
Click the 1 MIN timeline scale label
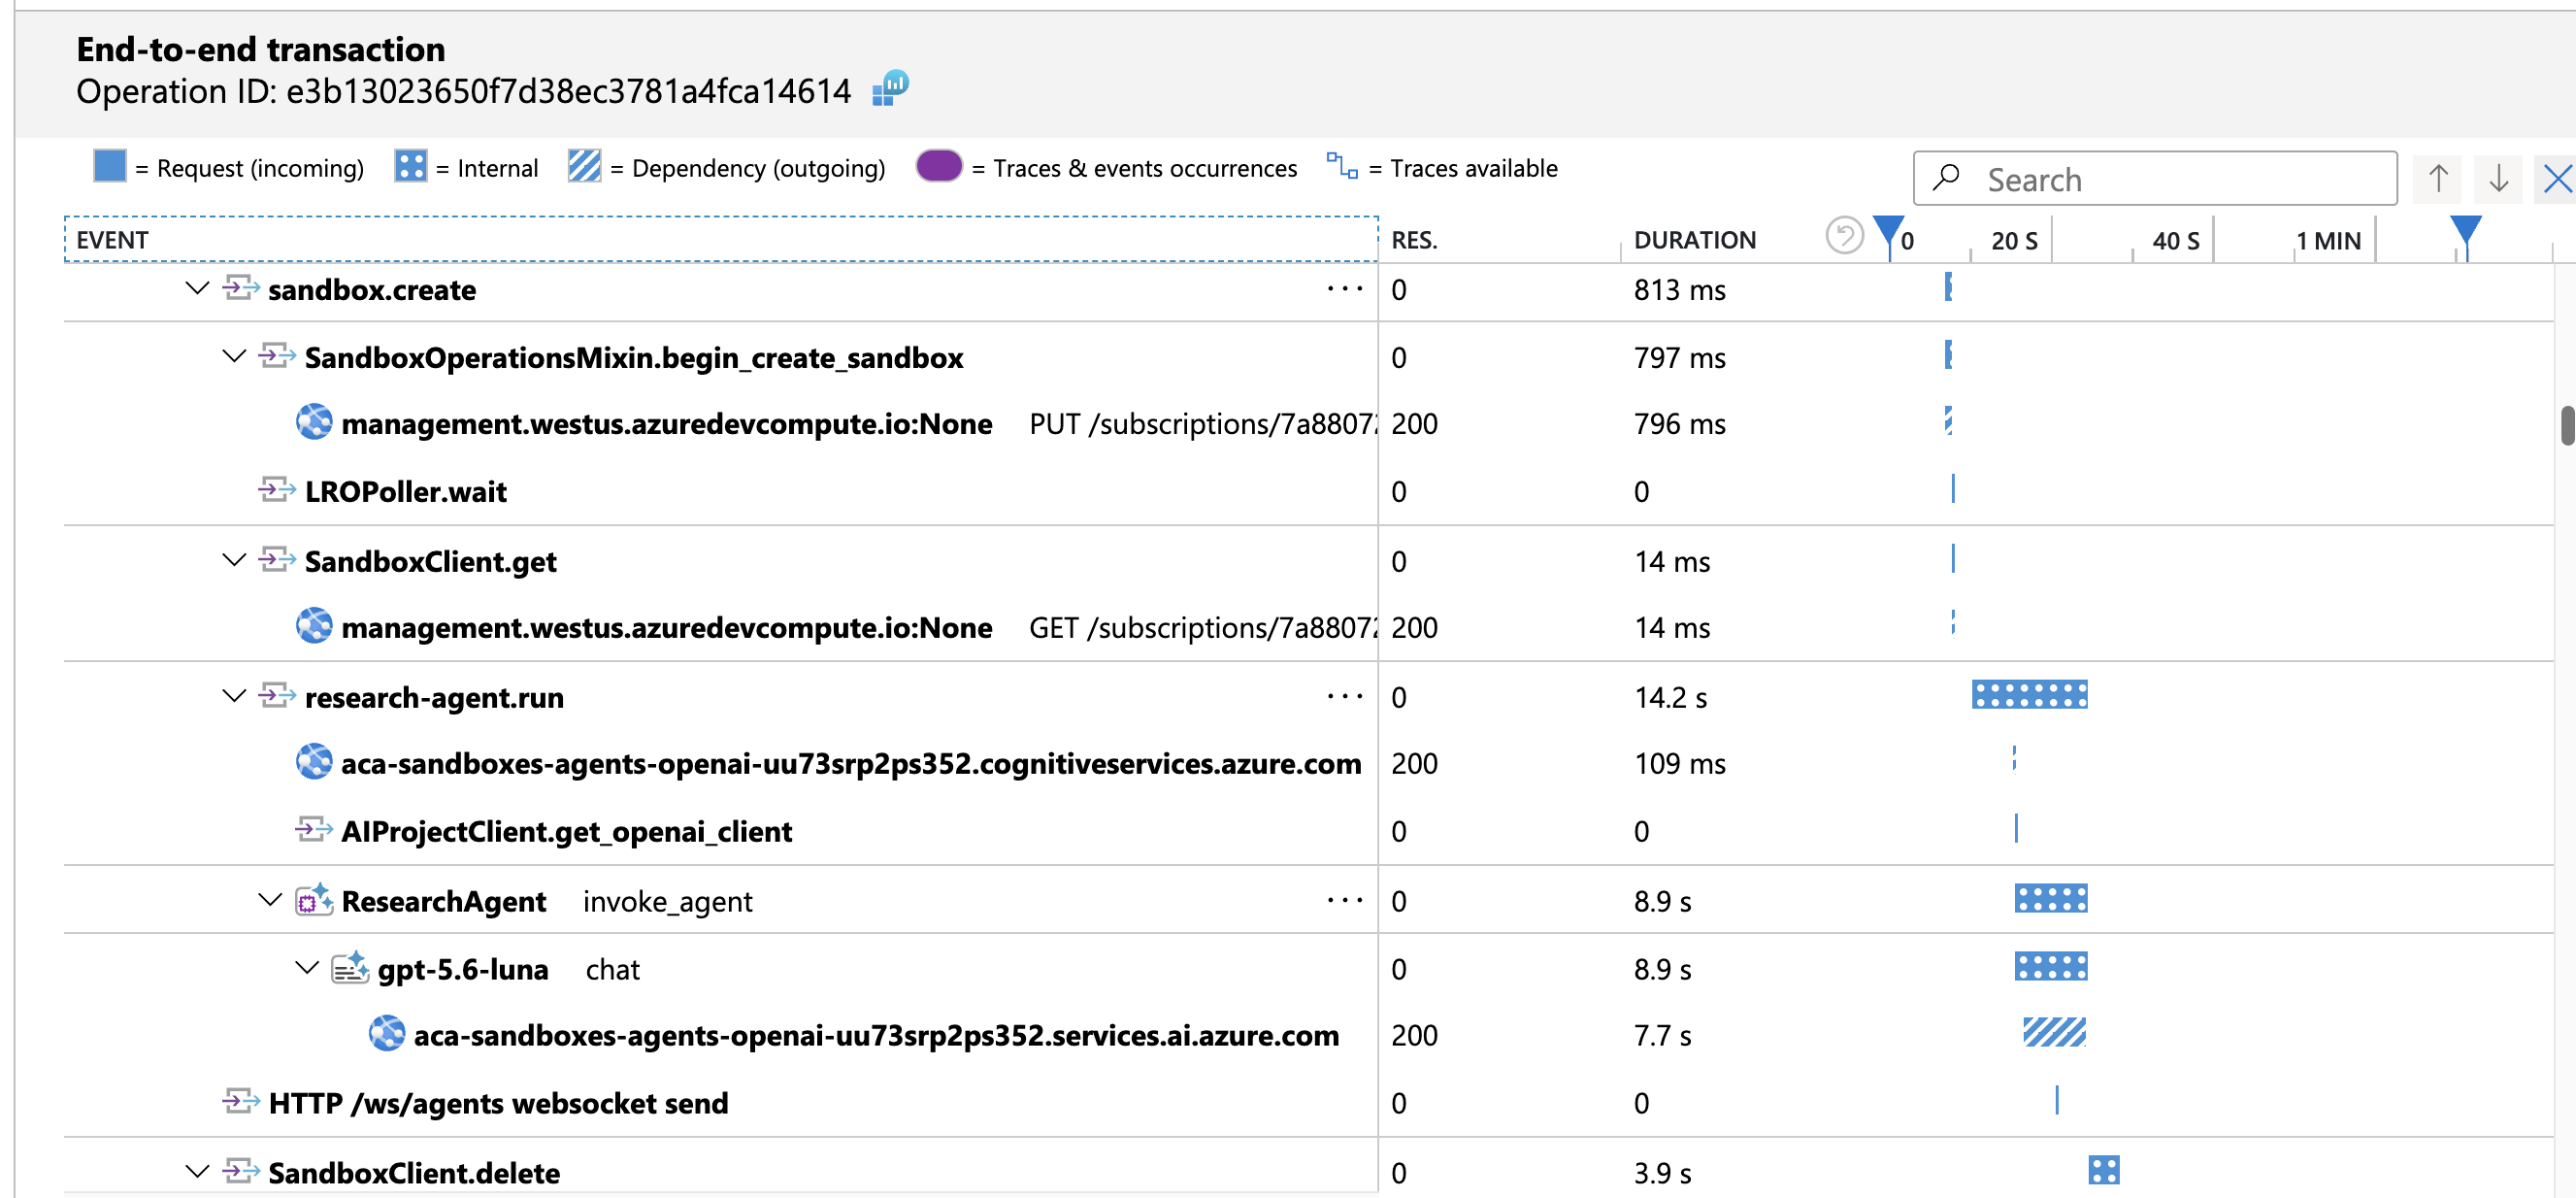[x=2328, y=241]
